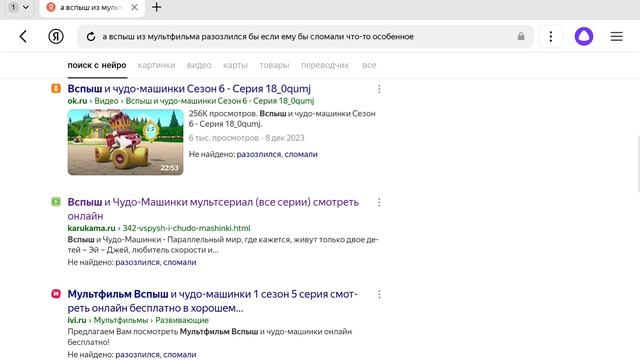Switch to the 'карты' tab

(x=235, y=65)
